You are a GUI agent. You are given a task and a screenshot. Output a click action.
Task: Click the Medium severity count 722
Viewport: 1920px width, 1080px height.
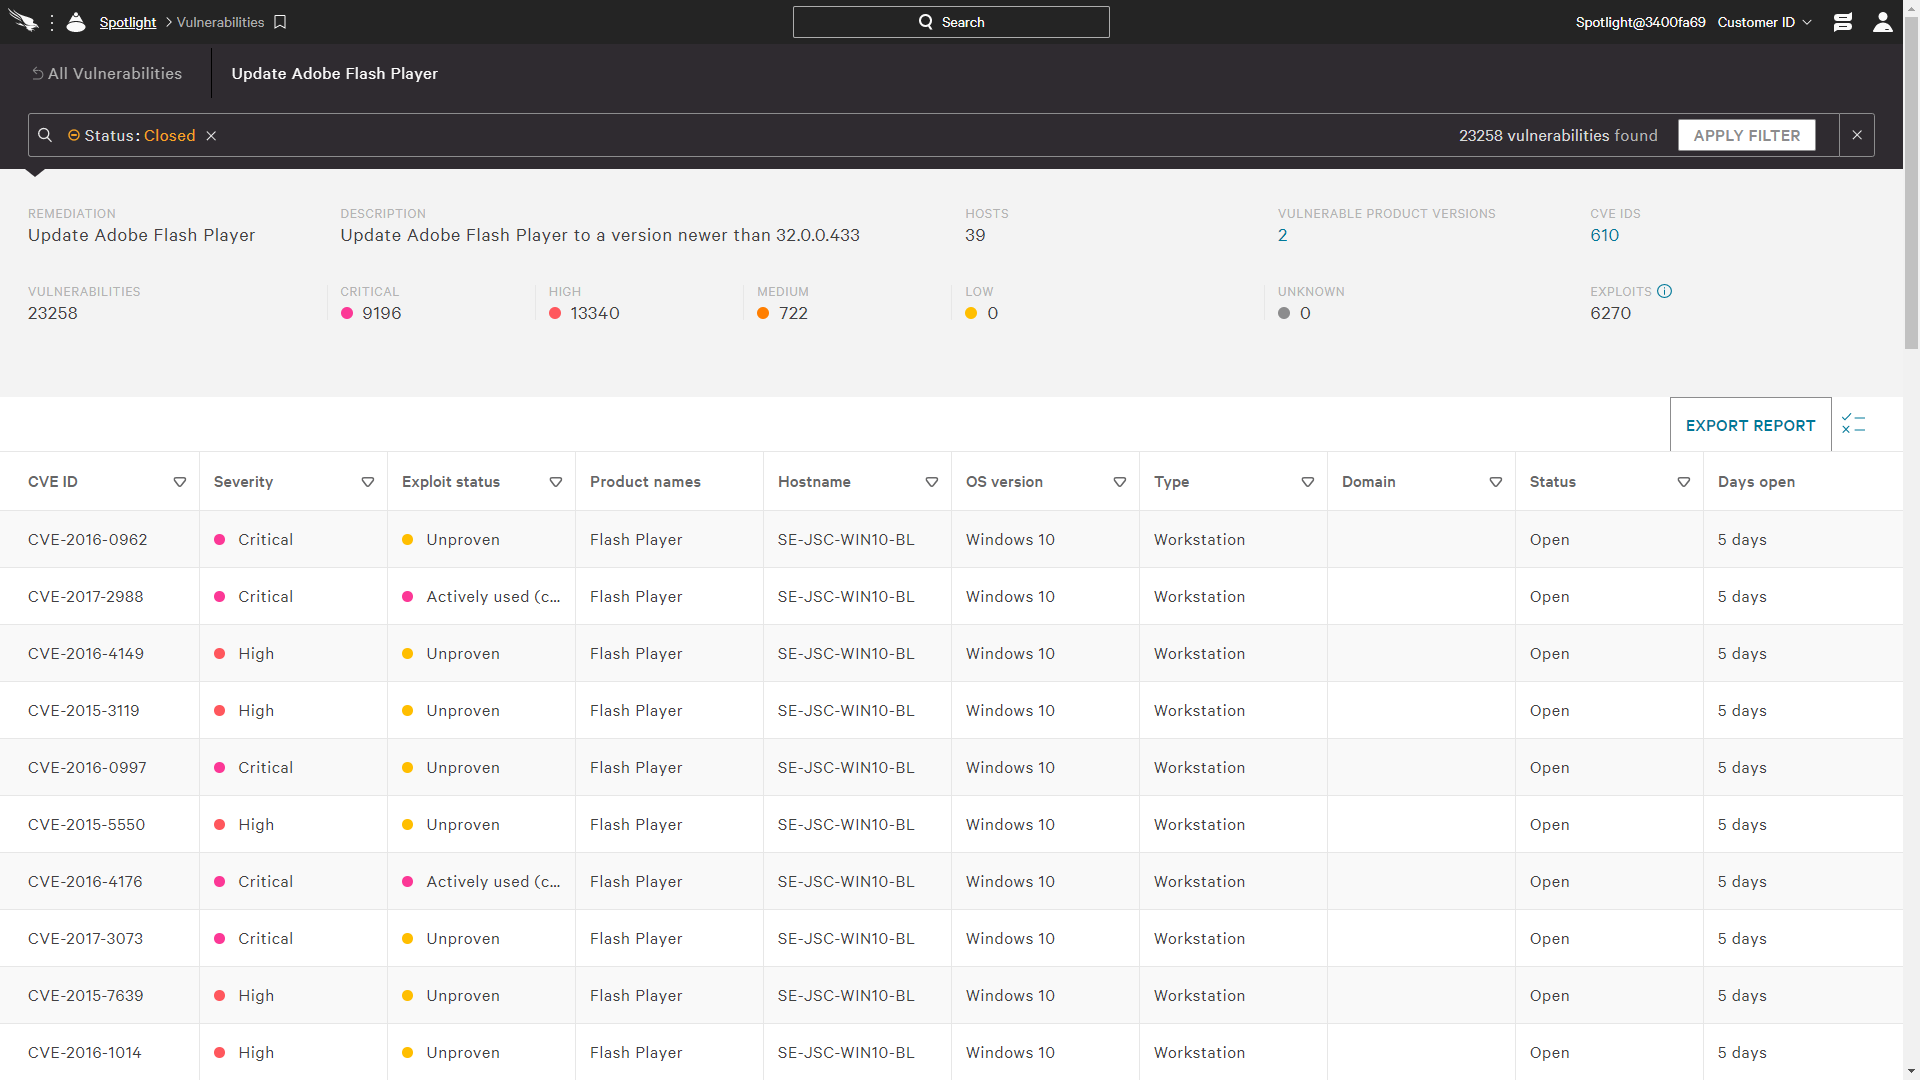(x=793, y=314)
